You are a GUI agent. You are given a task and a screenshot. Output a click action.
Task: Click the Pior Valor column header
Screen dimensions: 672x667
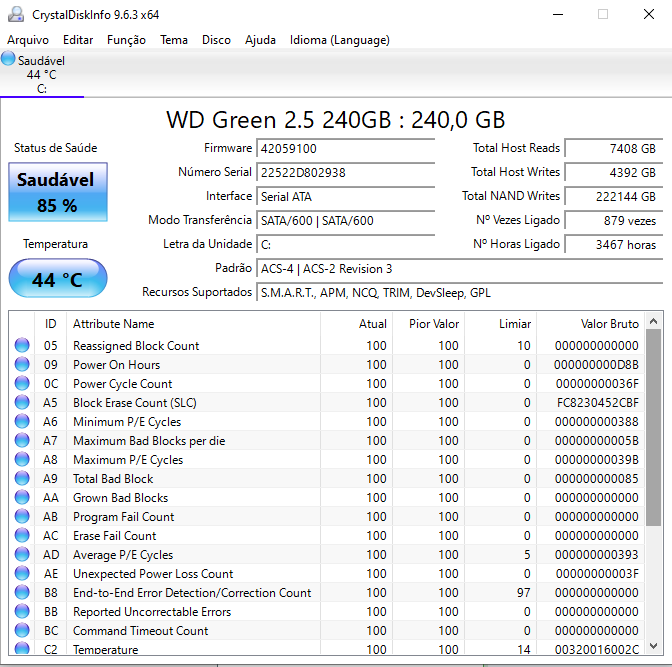point(428,324)
